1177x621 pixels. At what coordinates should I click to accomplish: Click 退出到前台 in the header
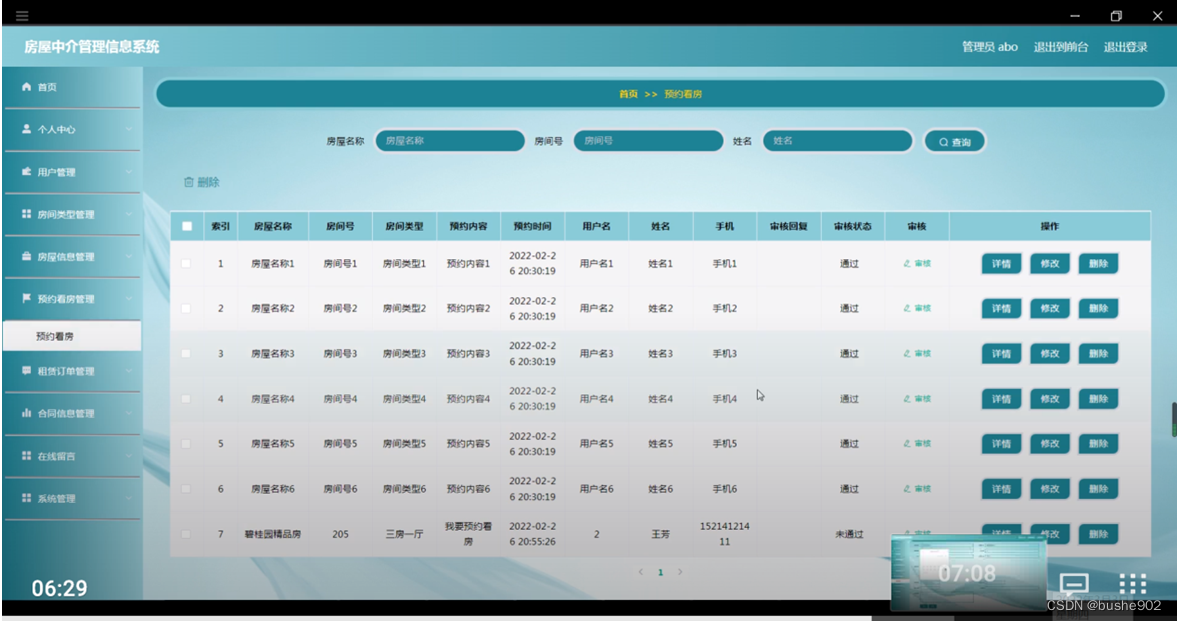[x=1061, y=47]
